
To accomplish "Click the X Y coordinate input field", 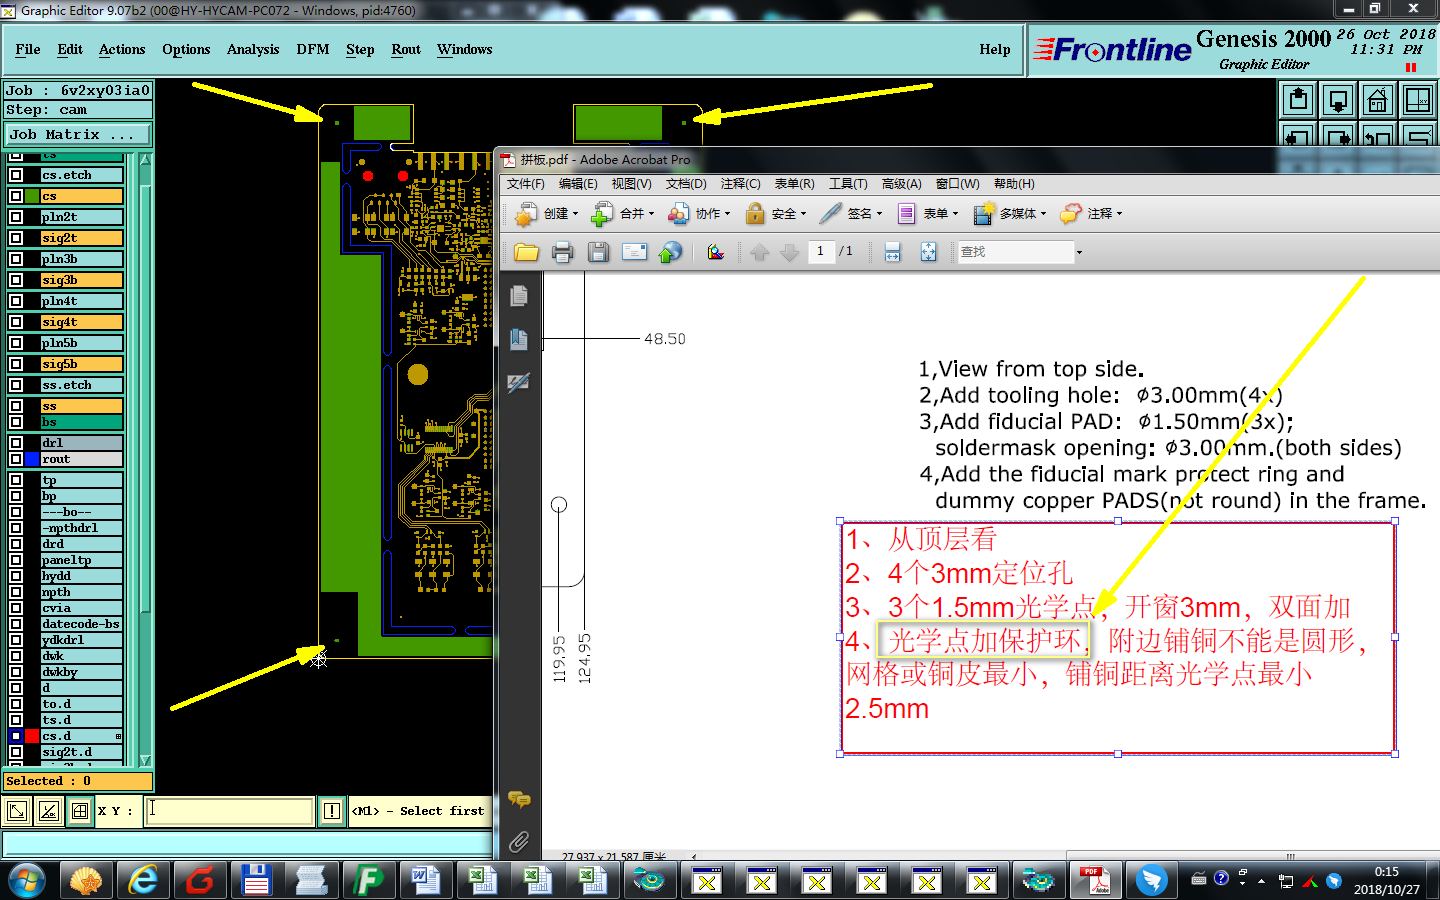I will click(x=230, y=811).
